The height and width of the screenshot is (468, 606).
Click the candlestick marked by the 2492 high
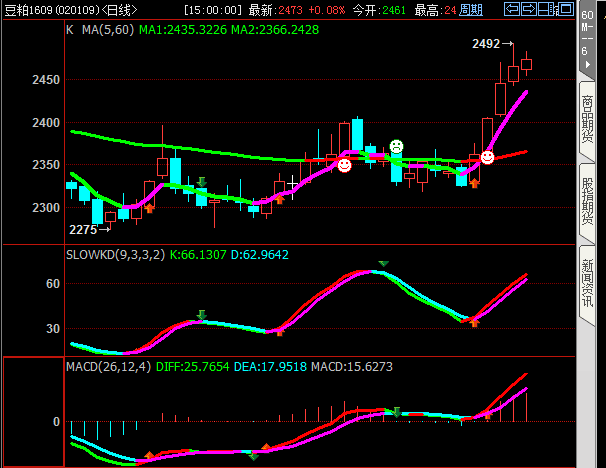click(513, 73)
